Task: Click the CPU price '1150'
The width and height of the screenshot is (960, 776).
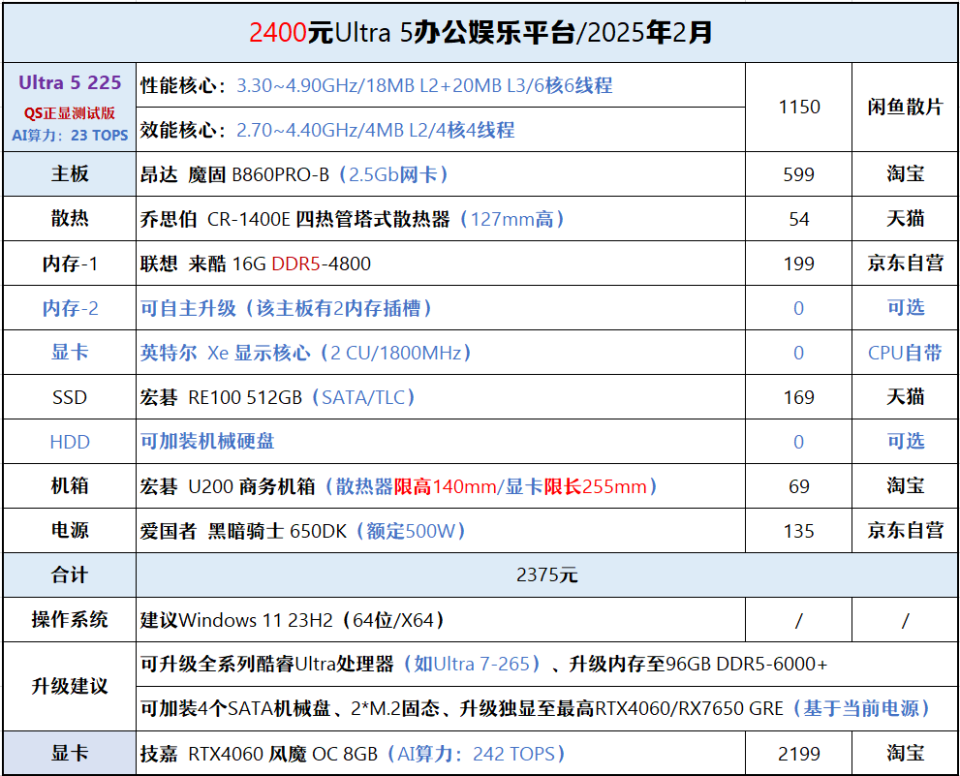Action: [799, 107]
